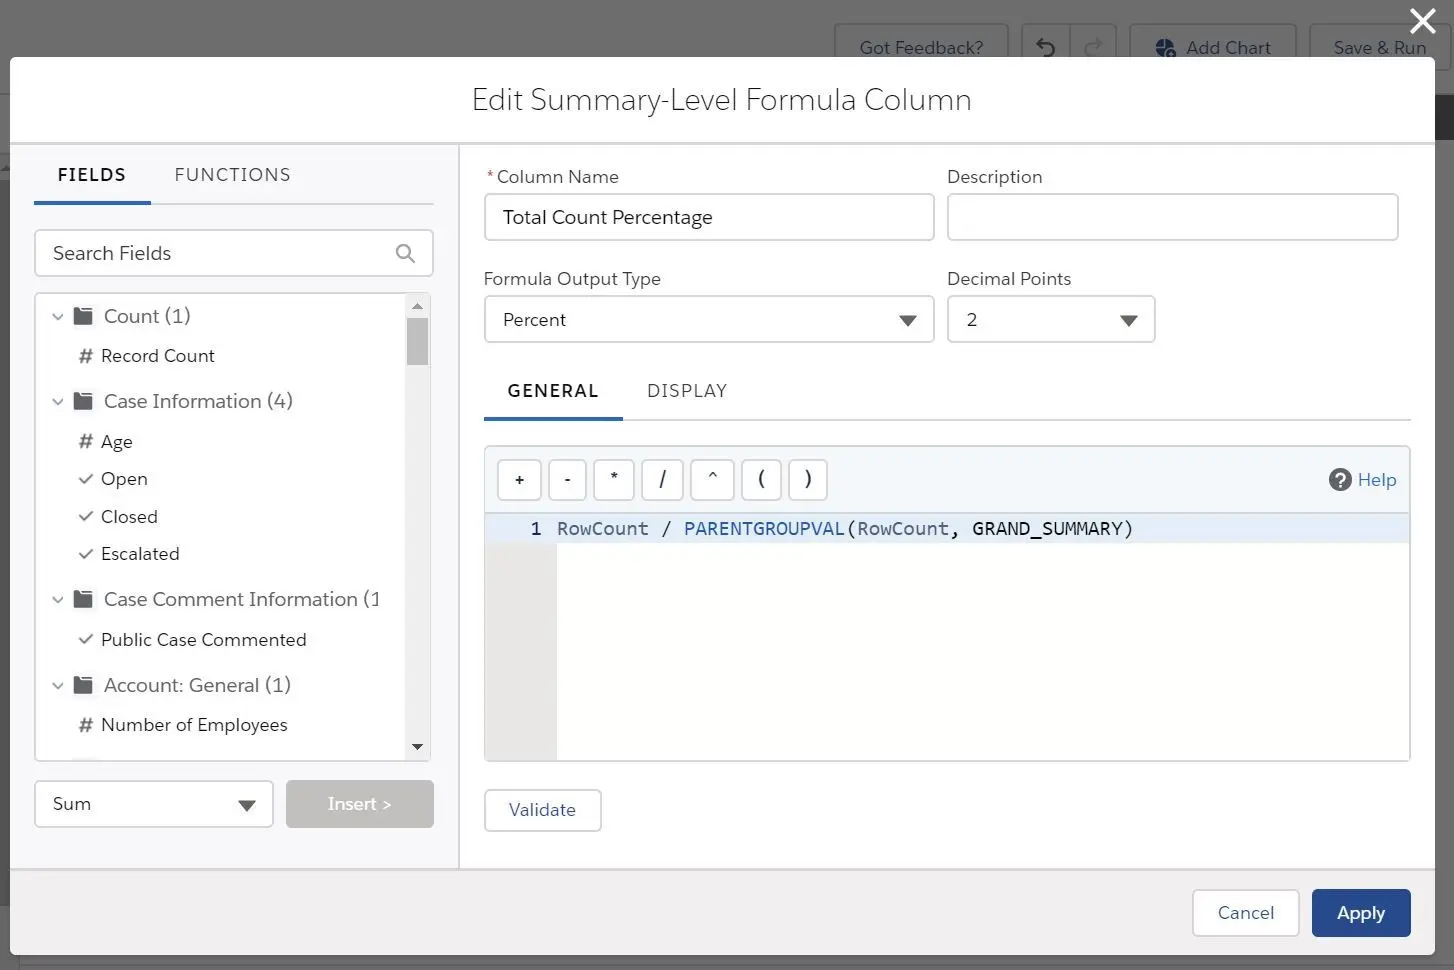The width and height of the screenshot is (1454, 970).
Task: Insert the multiply asterisk operator
Action: 614,480
